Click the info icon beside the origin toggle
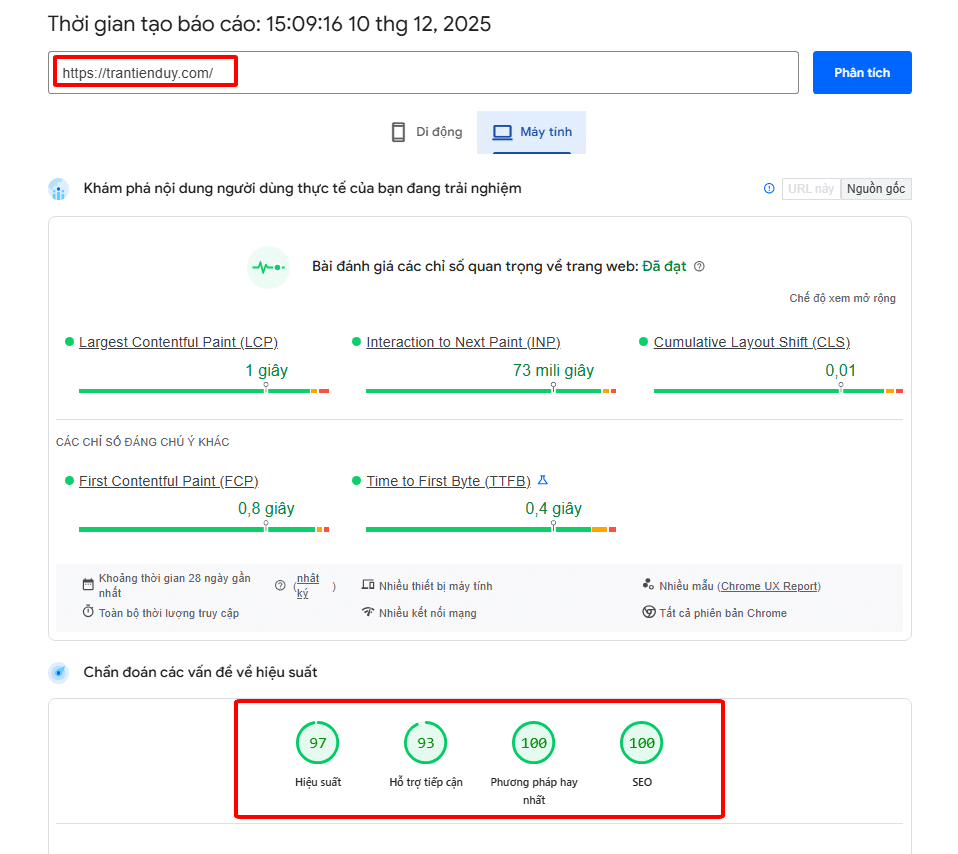Screen dimensions: 958x854 point(768,188)
